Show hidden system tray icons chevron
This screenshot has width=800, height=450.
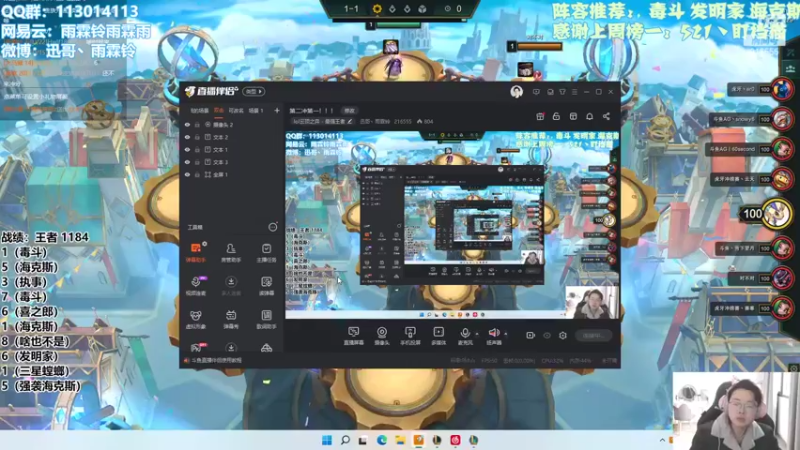pos(662,440)
